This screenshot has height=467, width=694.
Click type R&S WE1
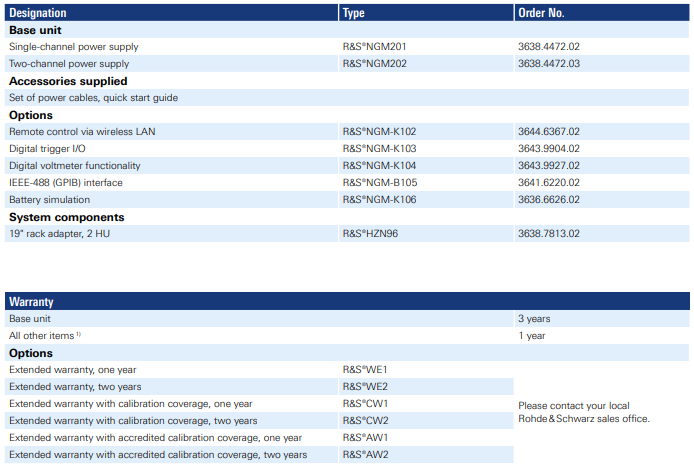tap(365, 370)
